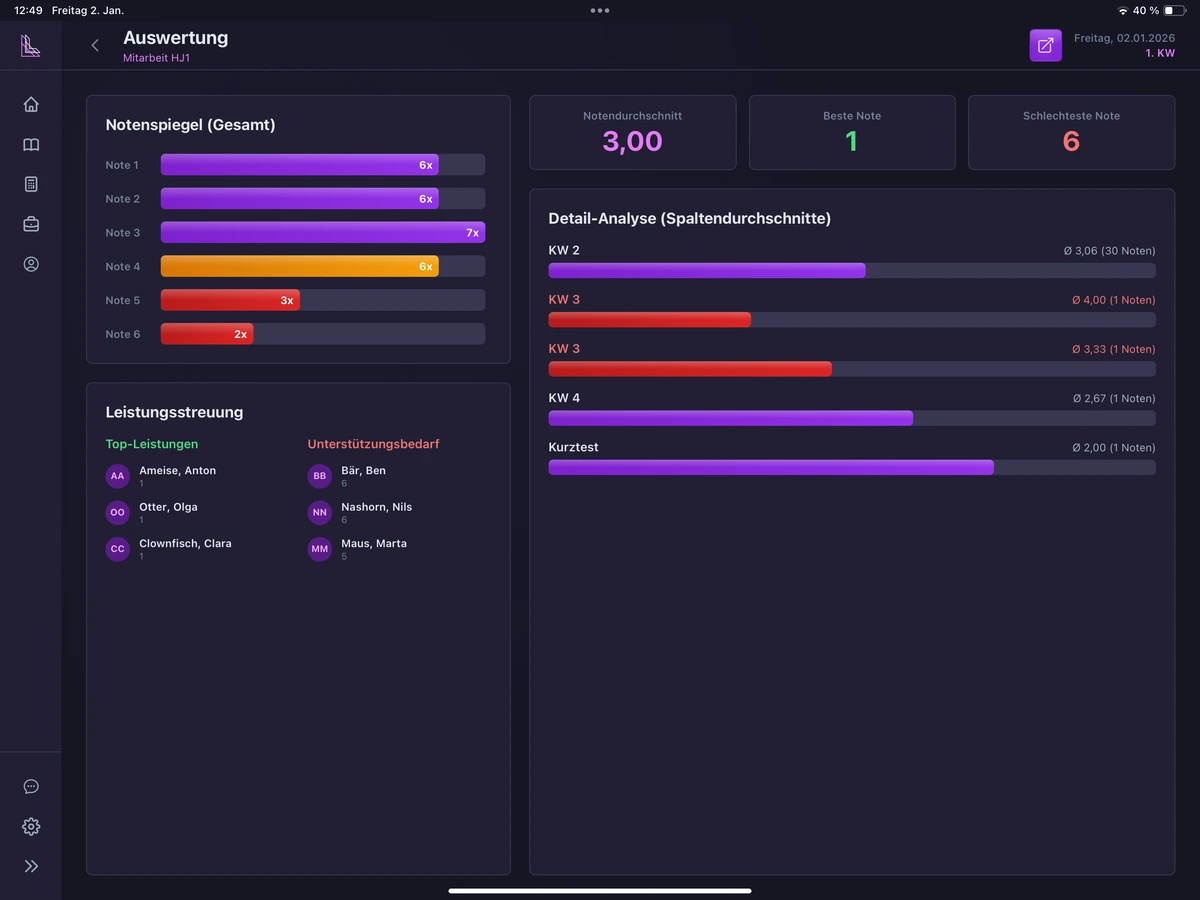Tap the Notendurchschnitt 3,00 card
This screenshot has width=1200, height=900.
pyautogui.click(x=632, y=132)
